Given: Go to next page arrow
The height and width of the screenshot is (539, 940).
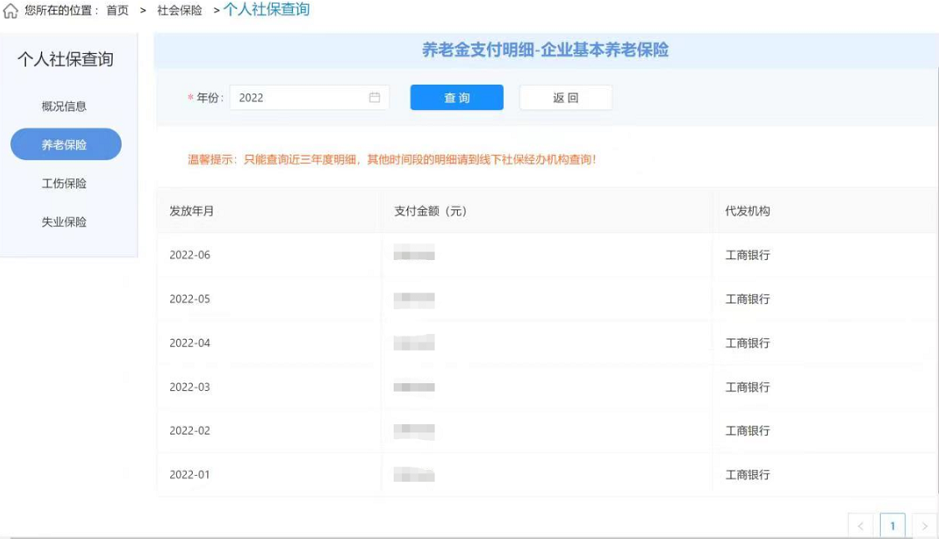Looking at the screenshot, I should [924, 526].
